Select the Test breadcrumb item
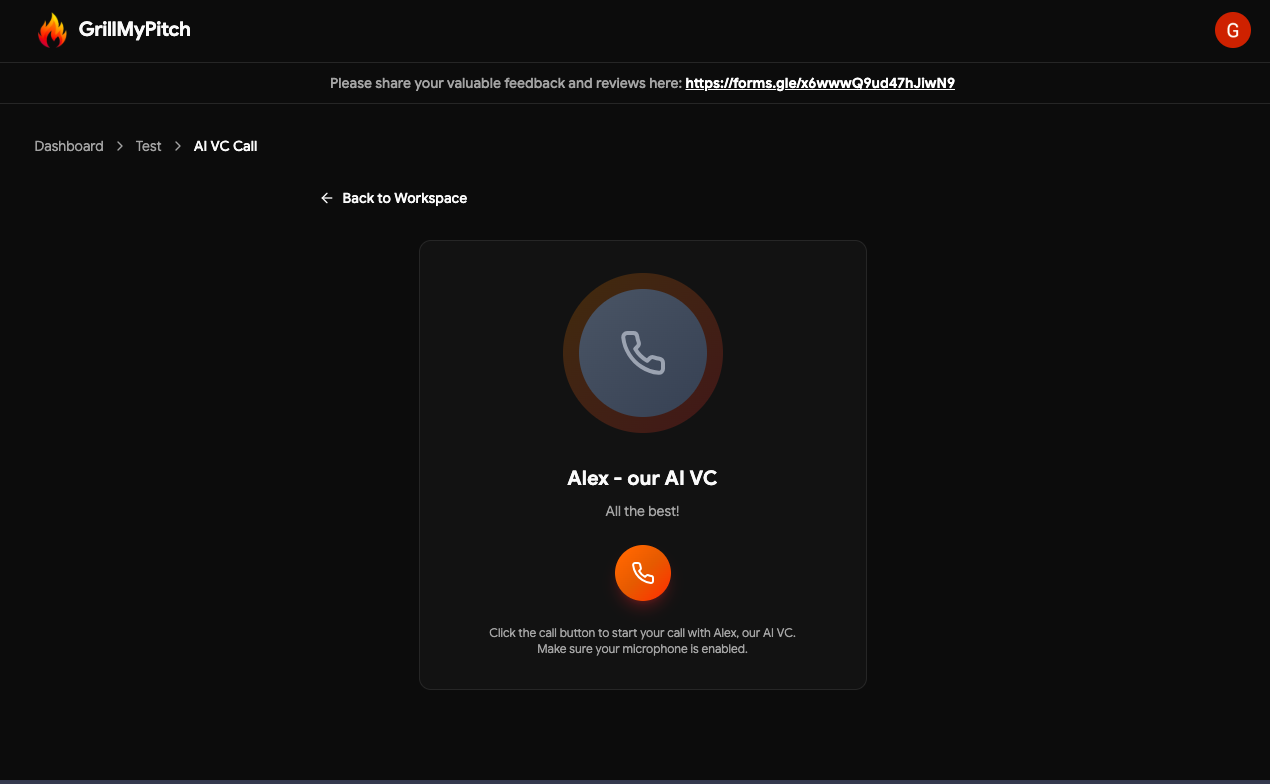 148,146
